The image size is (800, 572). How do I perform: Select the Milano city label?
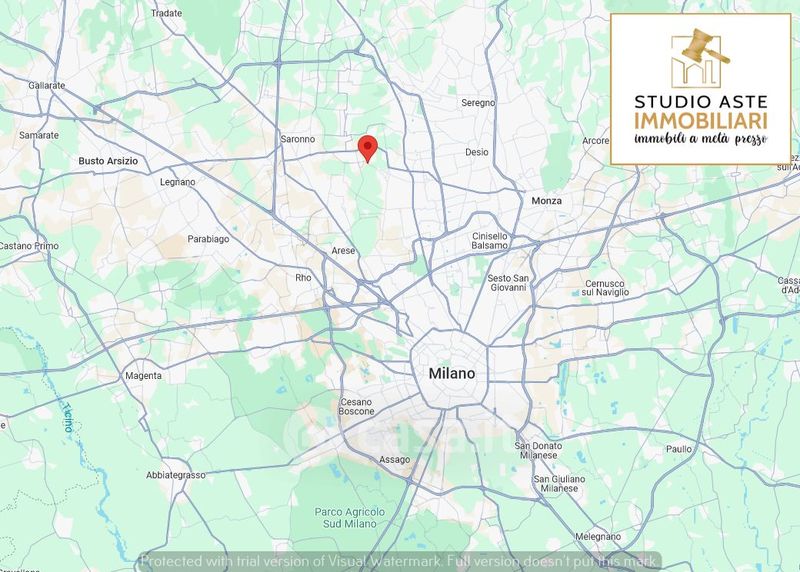[452, 373]
